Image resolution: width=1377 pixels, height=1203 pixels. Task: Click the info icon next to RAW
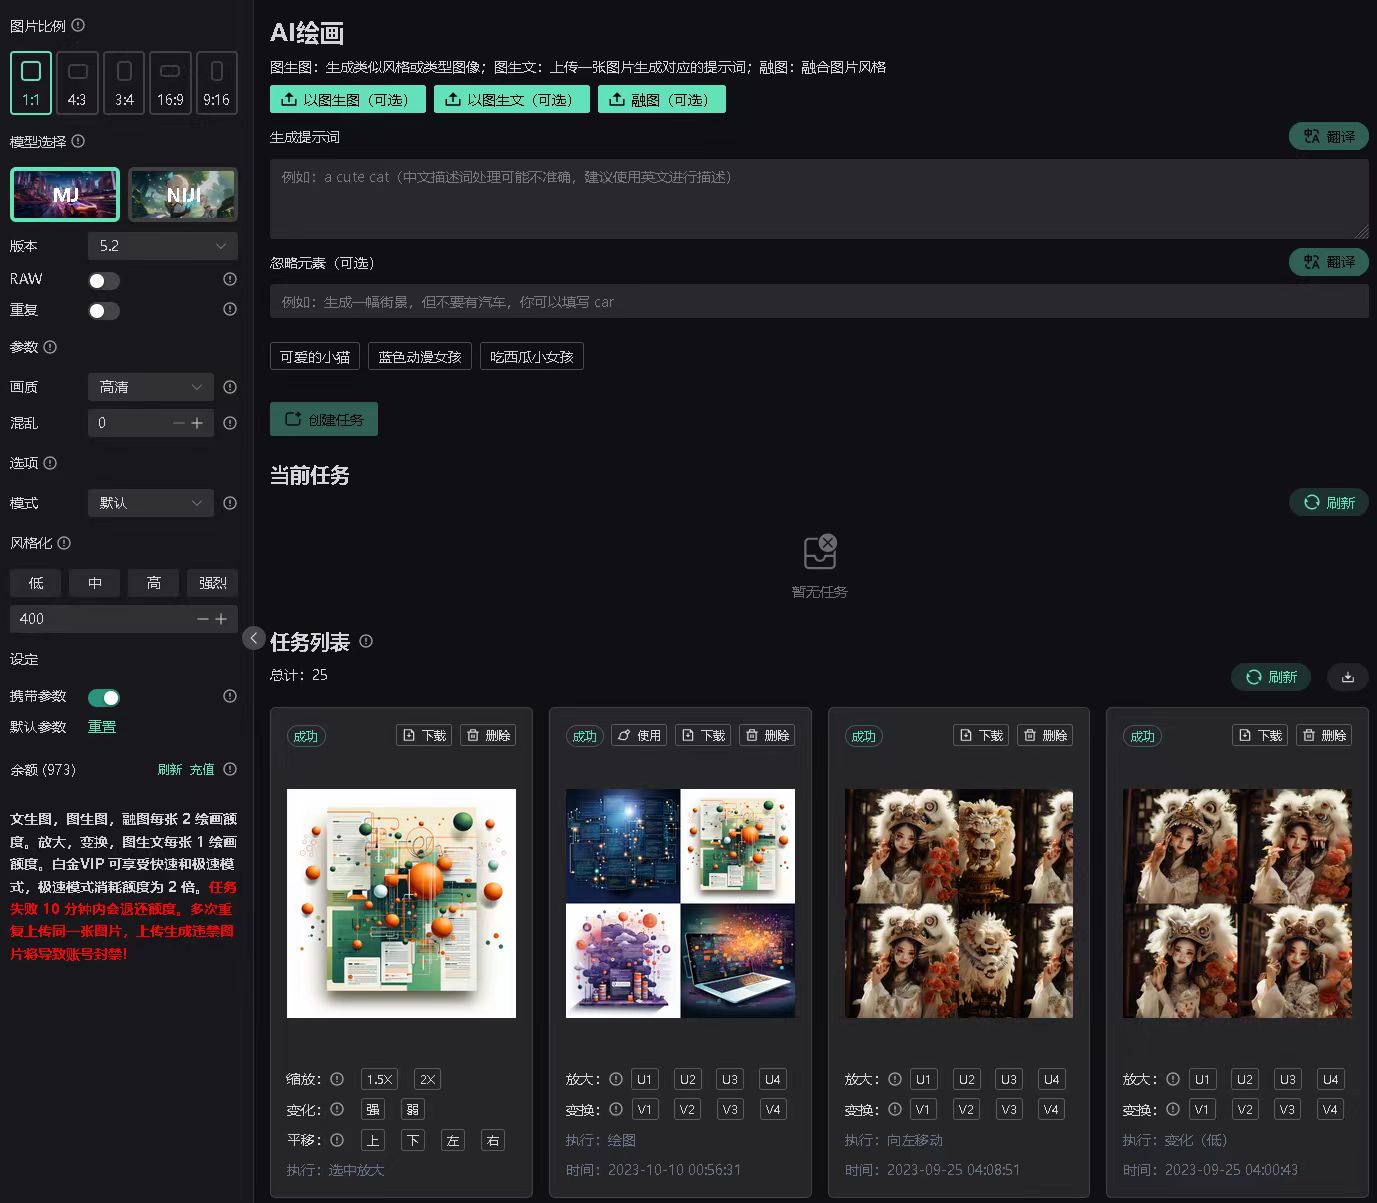(230, 279)
